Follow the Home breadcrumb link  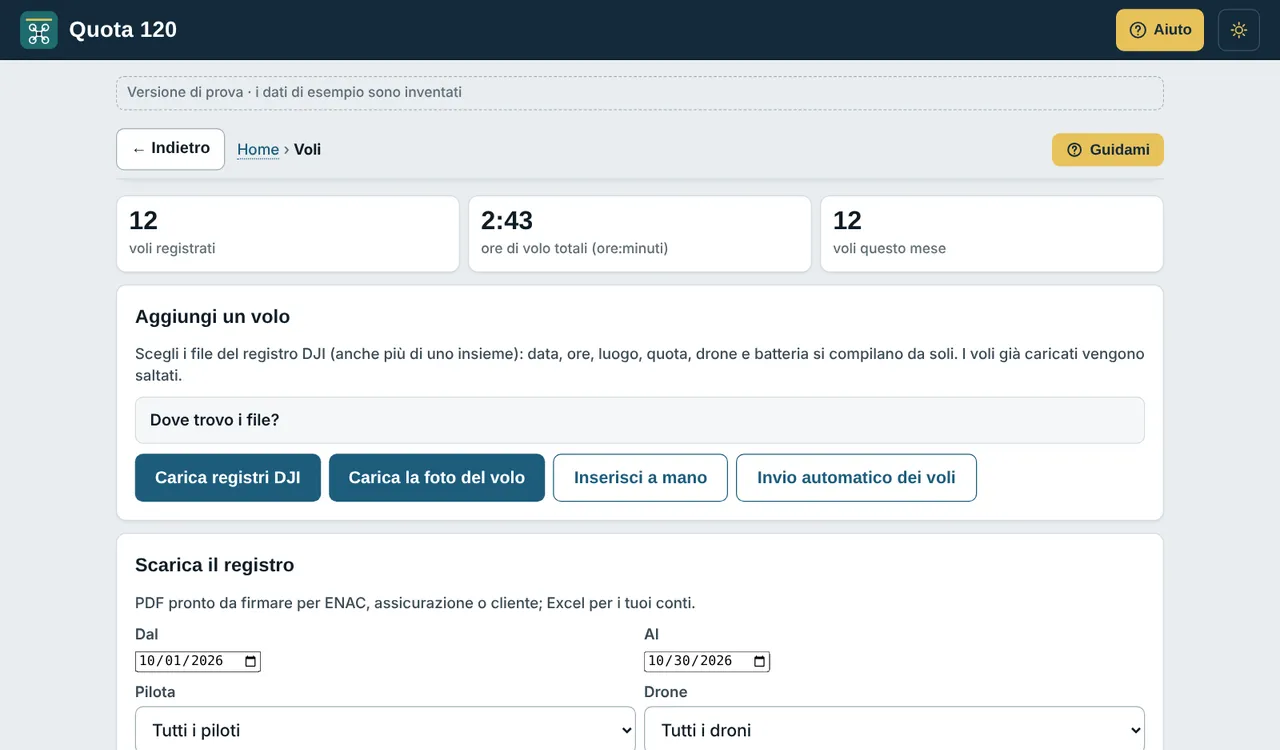point(258,150)
